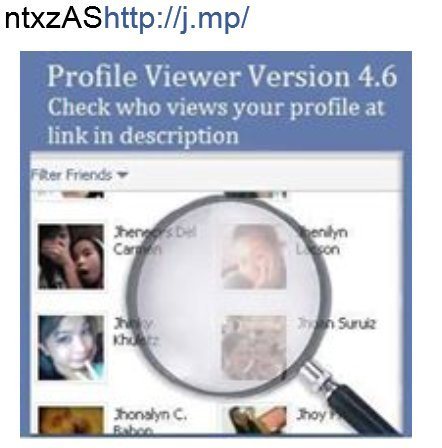
Task: Open the http://j.mp/ link
Action: (x=176, y=18)
